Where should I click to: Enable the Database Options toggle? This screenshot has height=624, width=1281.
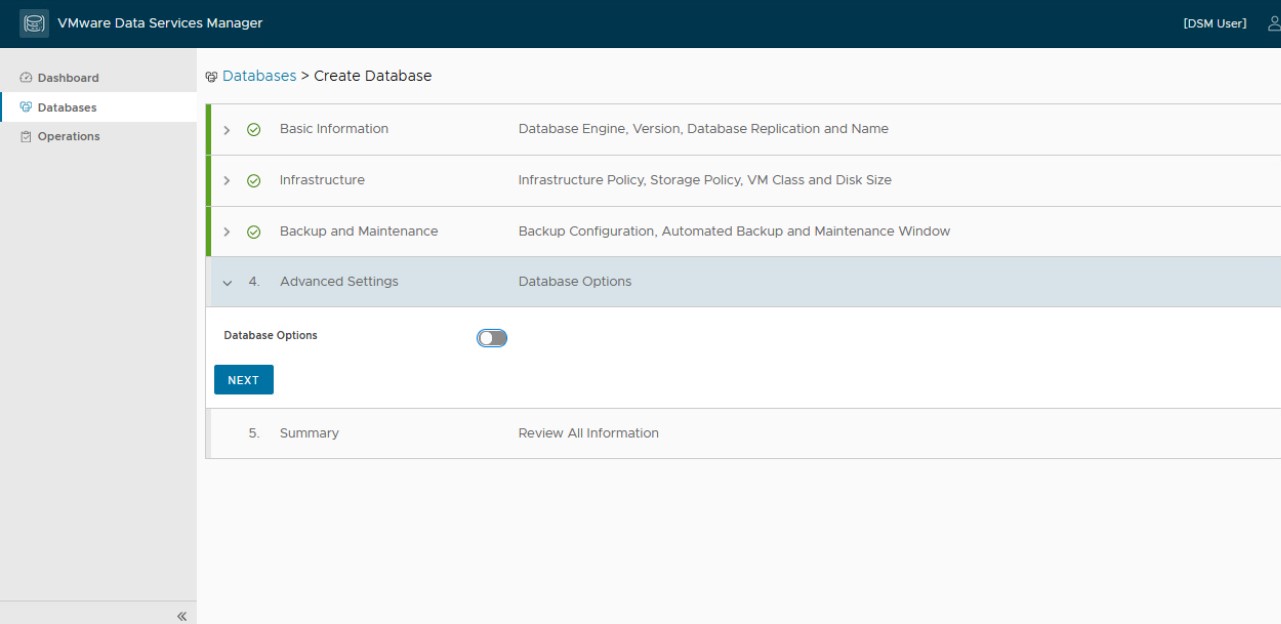(x=492, y=338)
